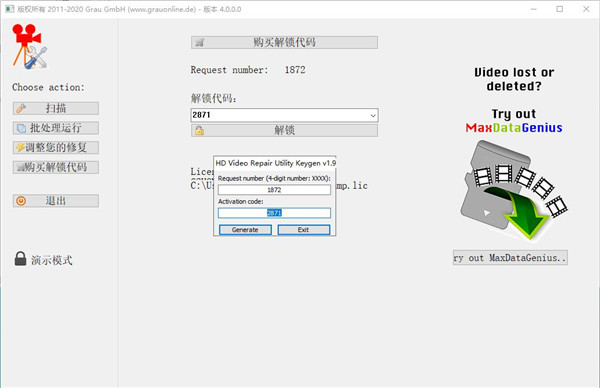Image resolution: width=600 pixels, height=388 pixels.
Task: Click the window title bar app icon
Action: [x=10, y=9]
